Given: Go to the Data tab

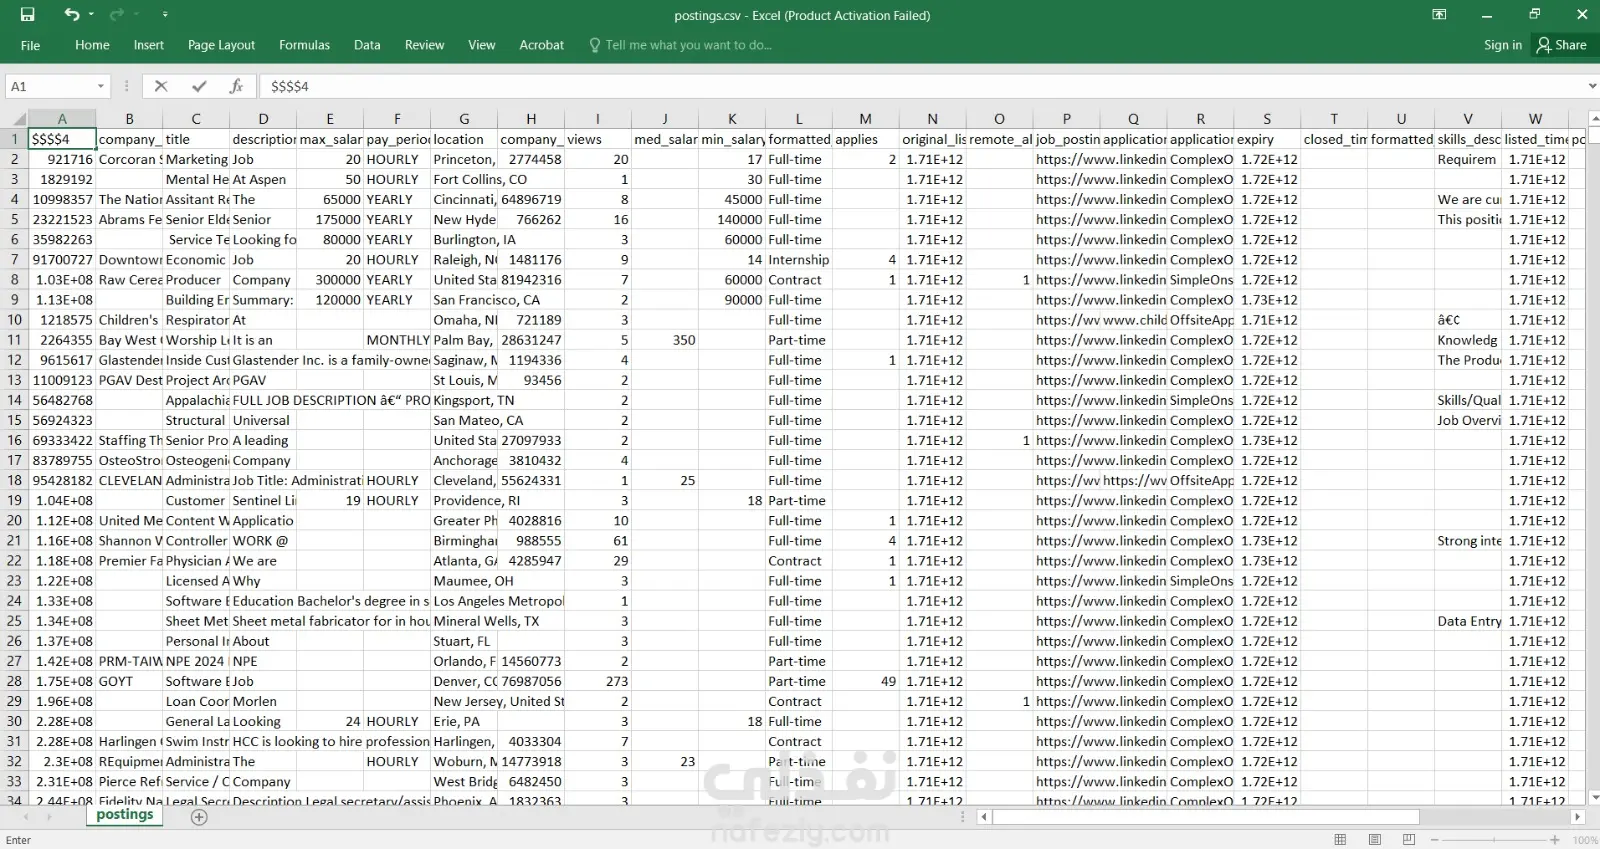Looking at the screenshot, I should point(367,45).
